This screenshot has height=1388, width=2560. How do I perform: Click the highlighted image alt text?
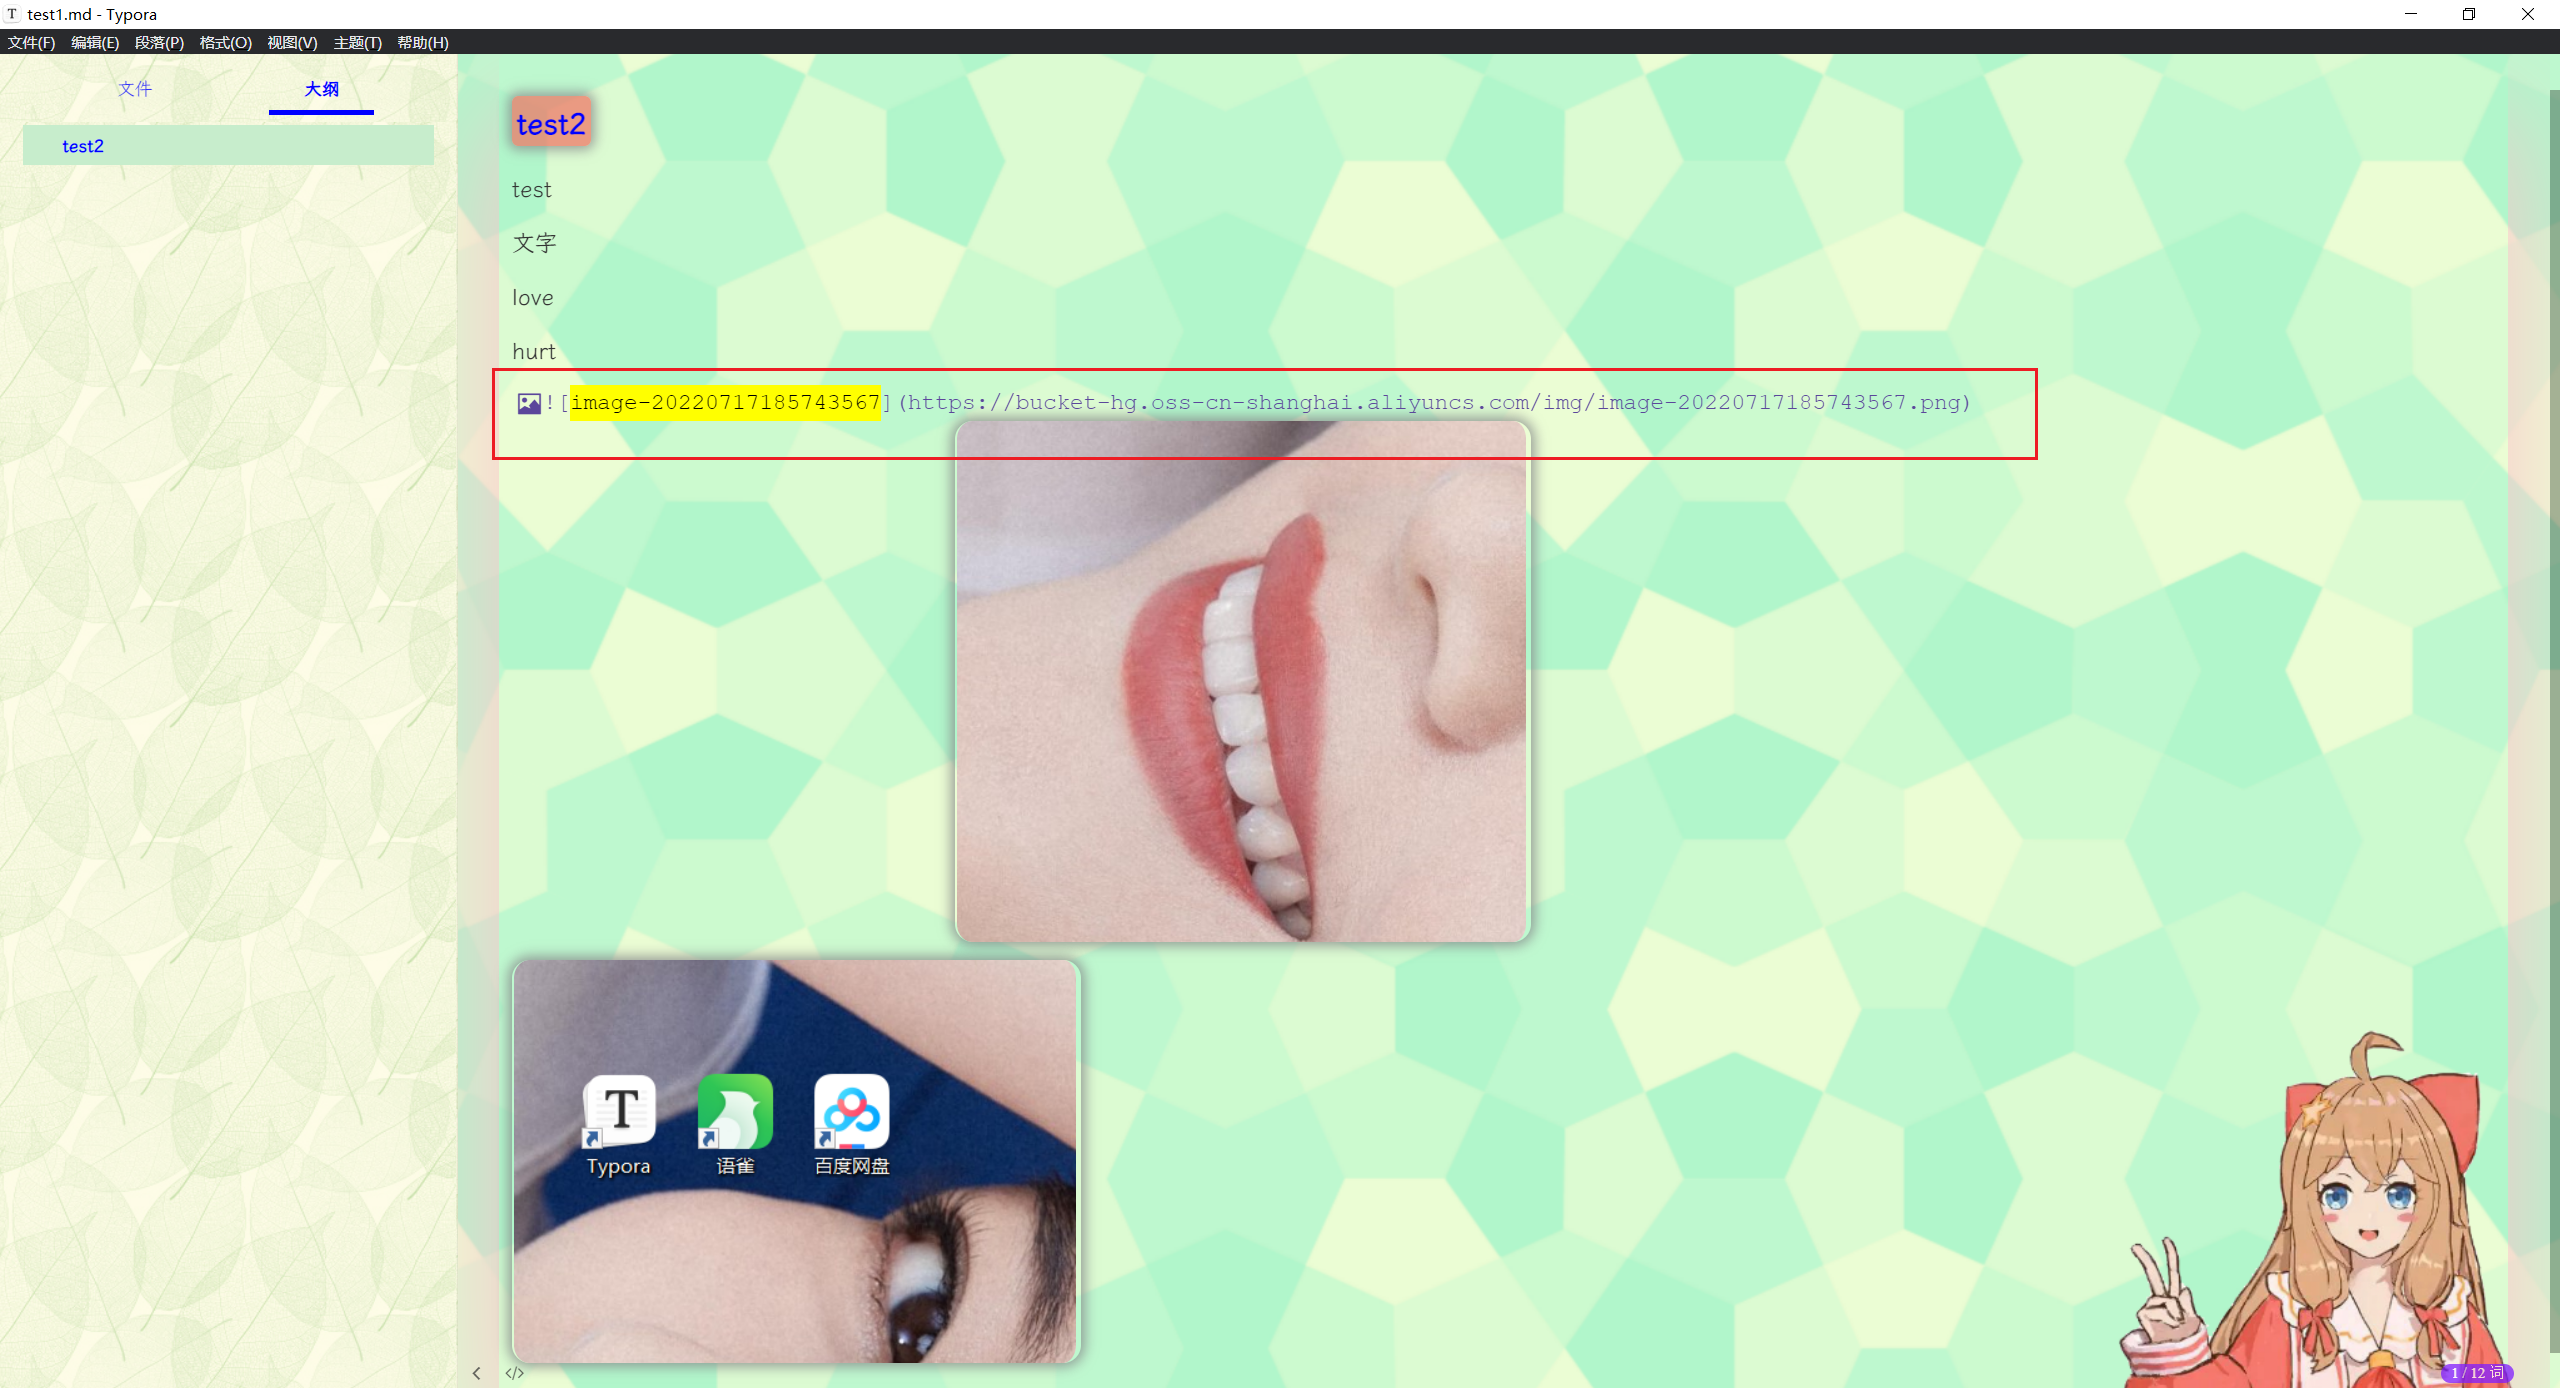725,403
